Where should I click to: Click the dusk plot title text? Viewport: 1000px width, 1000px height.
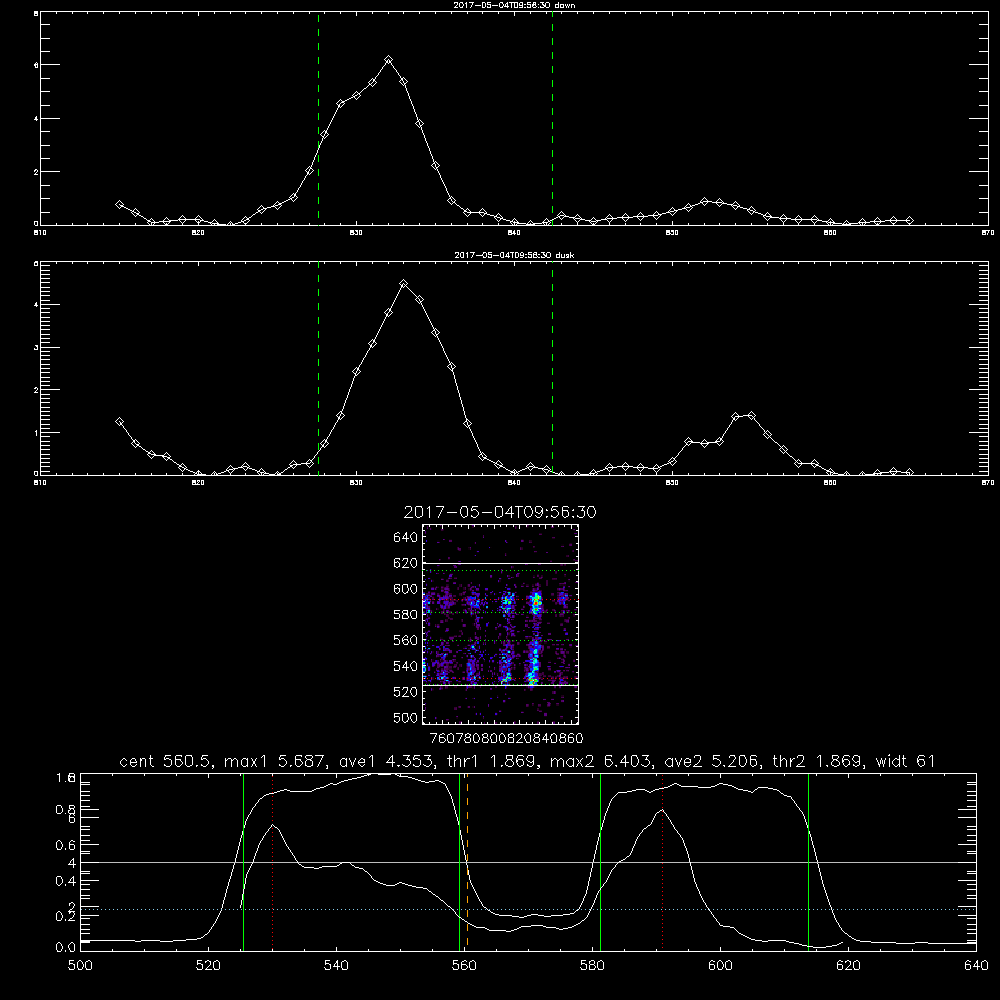514,255
